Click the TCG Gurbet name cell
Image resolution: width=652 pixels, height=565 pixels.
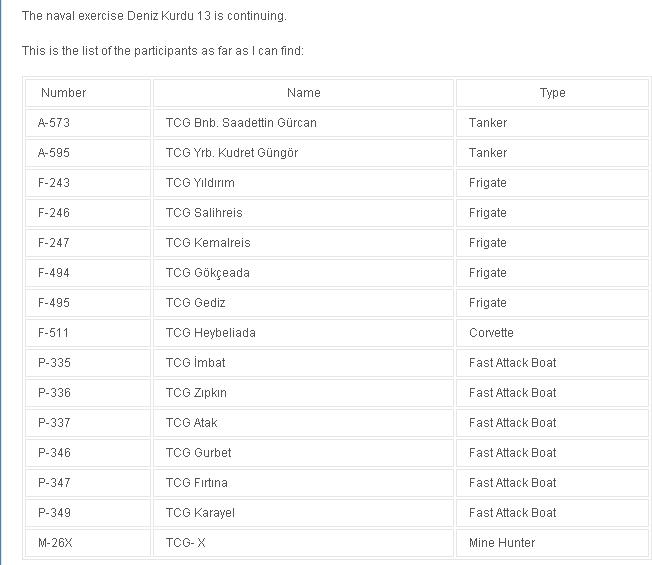[x=303, y=452]
